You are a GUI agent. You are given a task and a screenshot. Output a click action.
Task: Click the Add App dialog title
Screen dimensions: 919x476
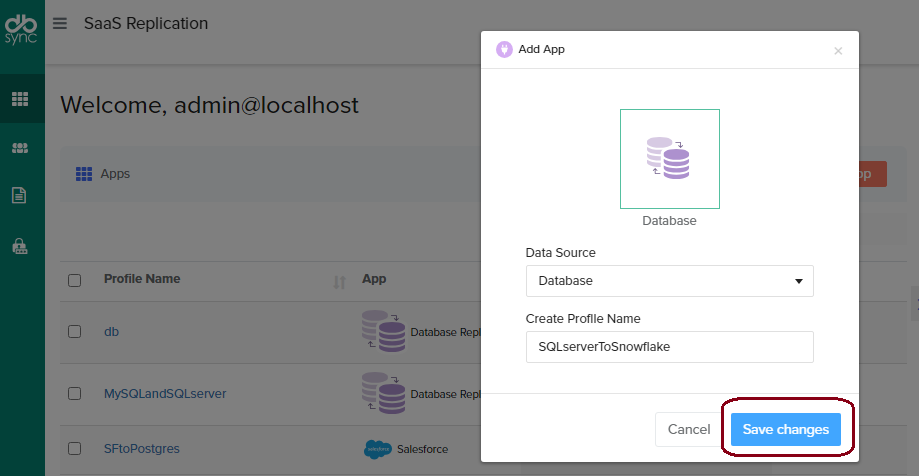pyautogui.click(x=542, y=49)
